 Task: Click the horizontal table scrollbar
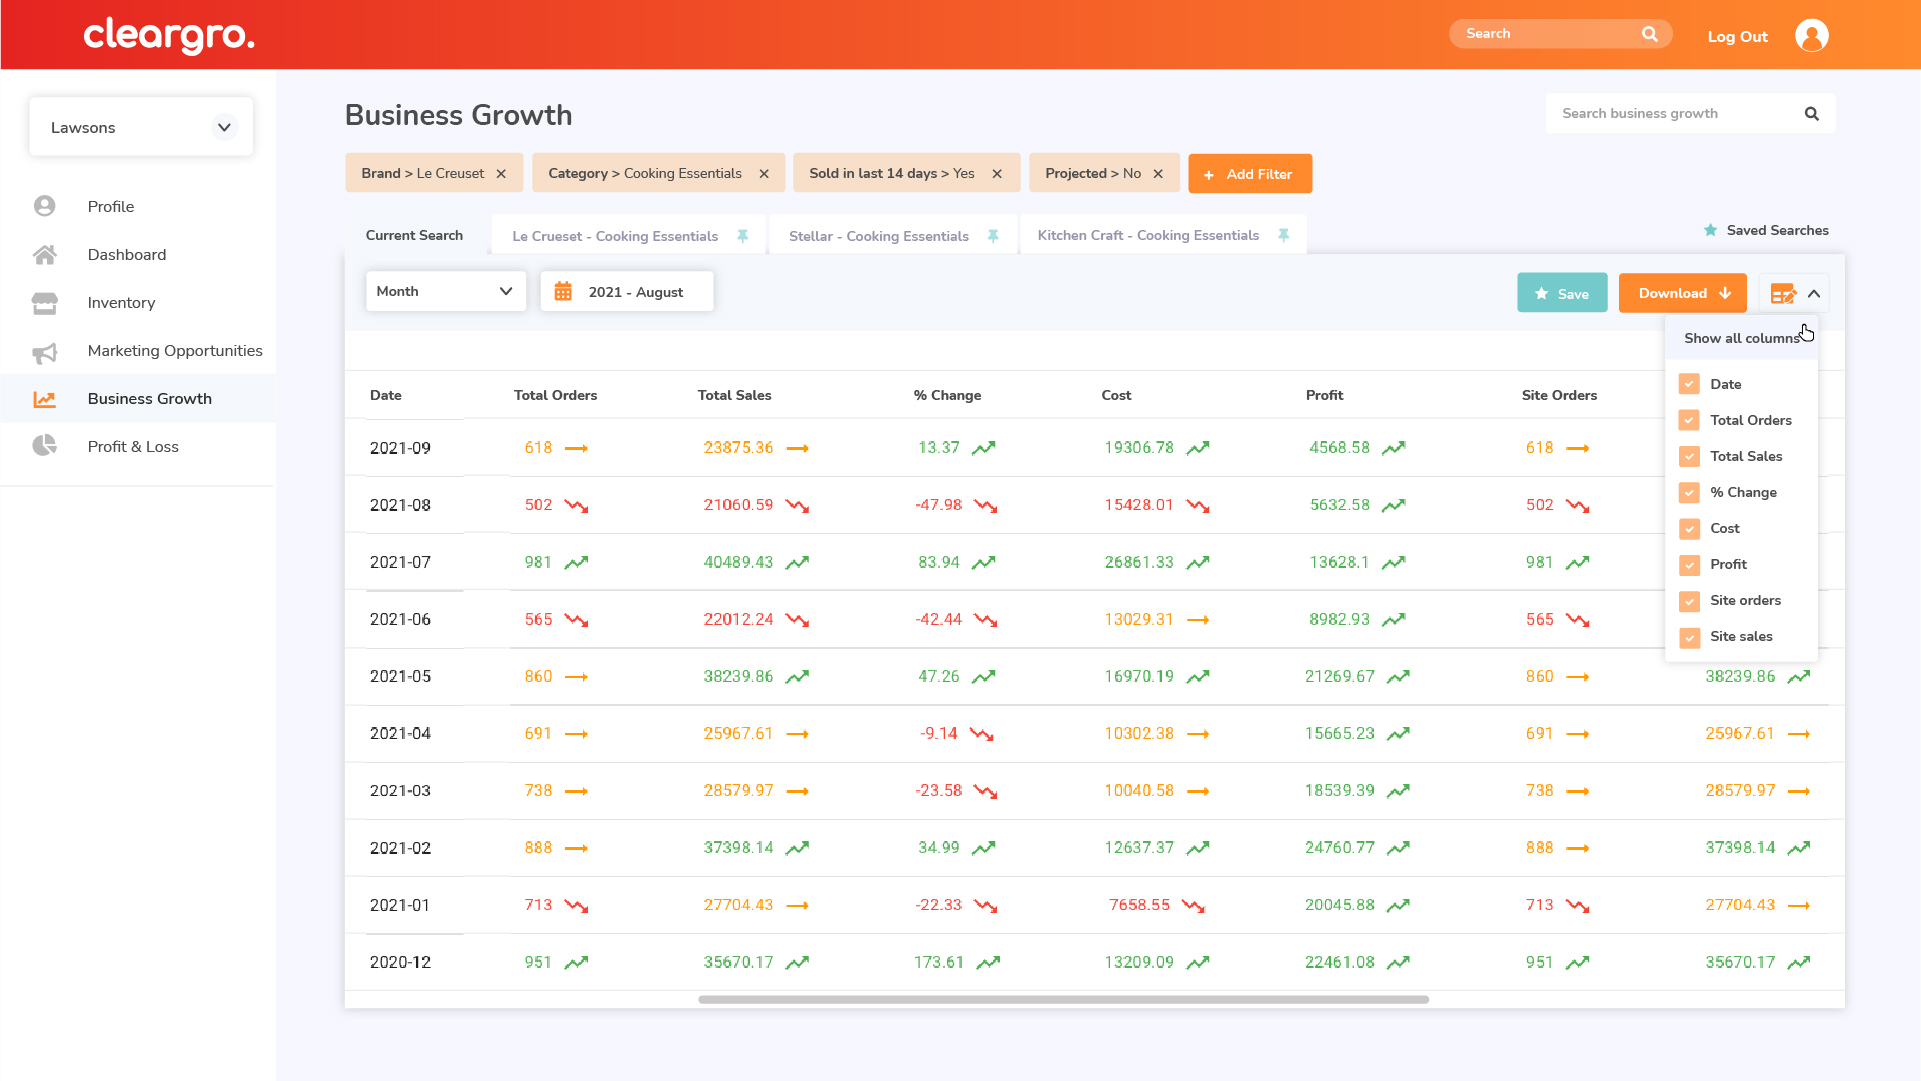coord(1063,999)
